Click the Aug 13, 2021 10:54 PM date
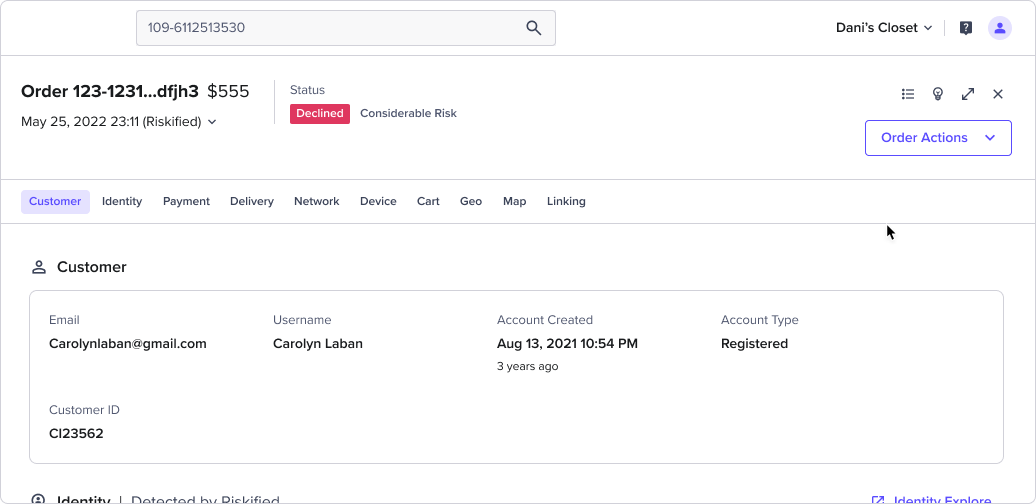Image resolution: width=1036 pixels, height=504 pixels. pos(568,344)
